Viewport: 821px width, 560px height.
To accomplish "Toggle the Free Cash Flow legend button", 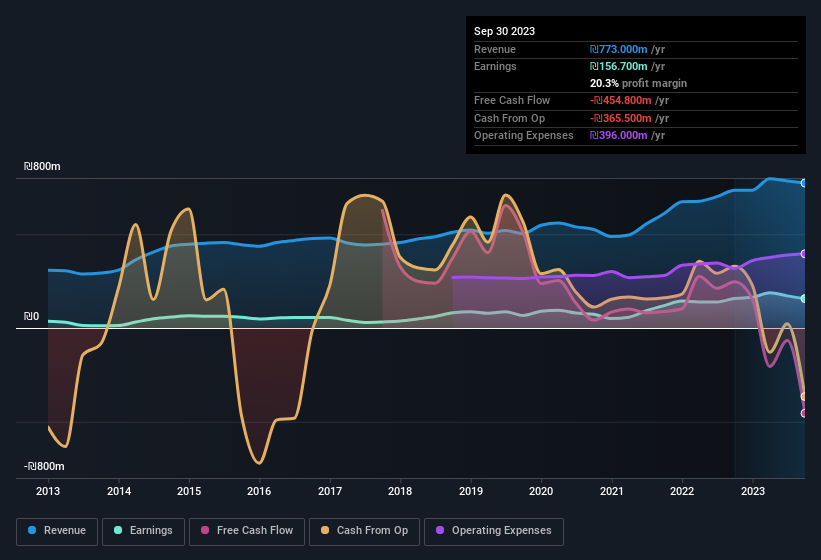I will pos(247,531).
